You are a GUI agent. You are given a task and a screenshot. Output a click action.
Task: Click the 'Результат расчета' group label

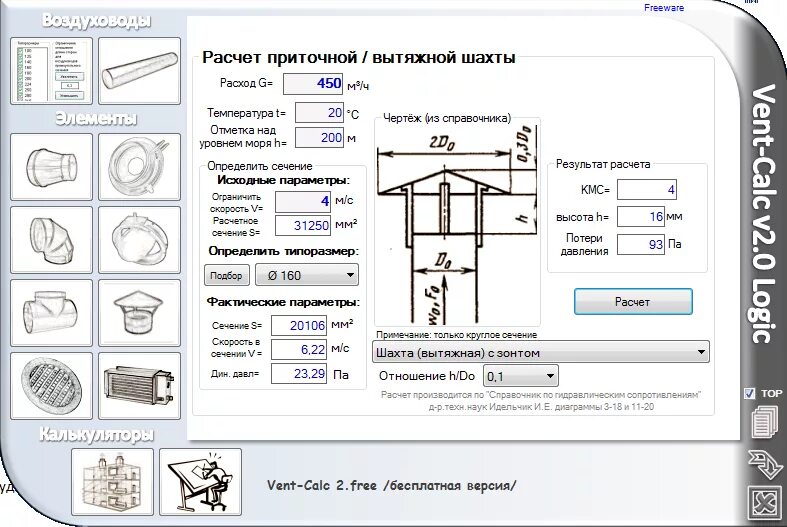[603, 164]
